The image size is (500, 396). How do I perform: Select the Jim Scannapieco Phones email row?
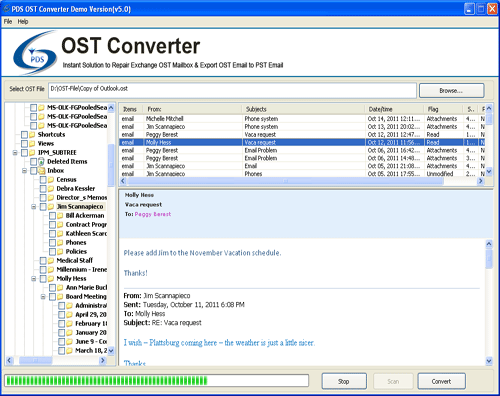click(x=302, y=174)
